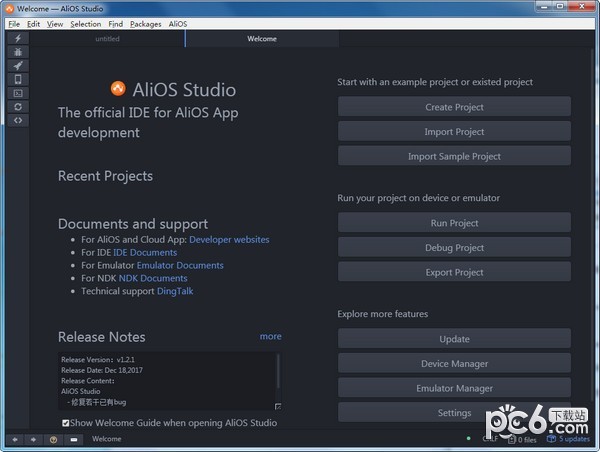Screen dimensions: 600x452
Task: Click the Welcome label in status bar
Action: point(106,439)
